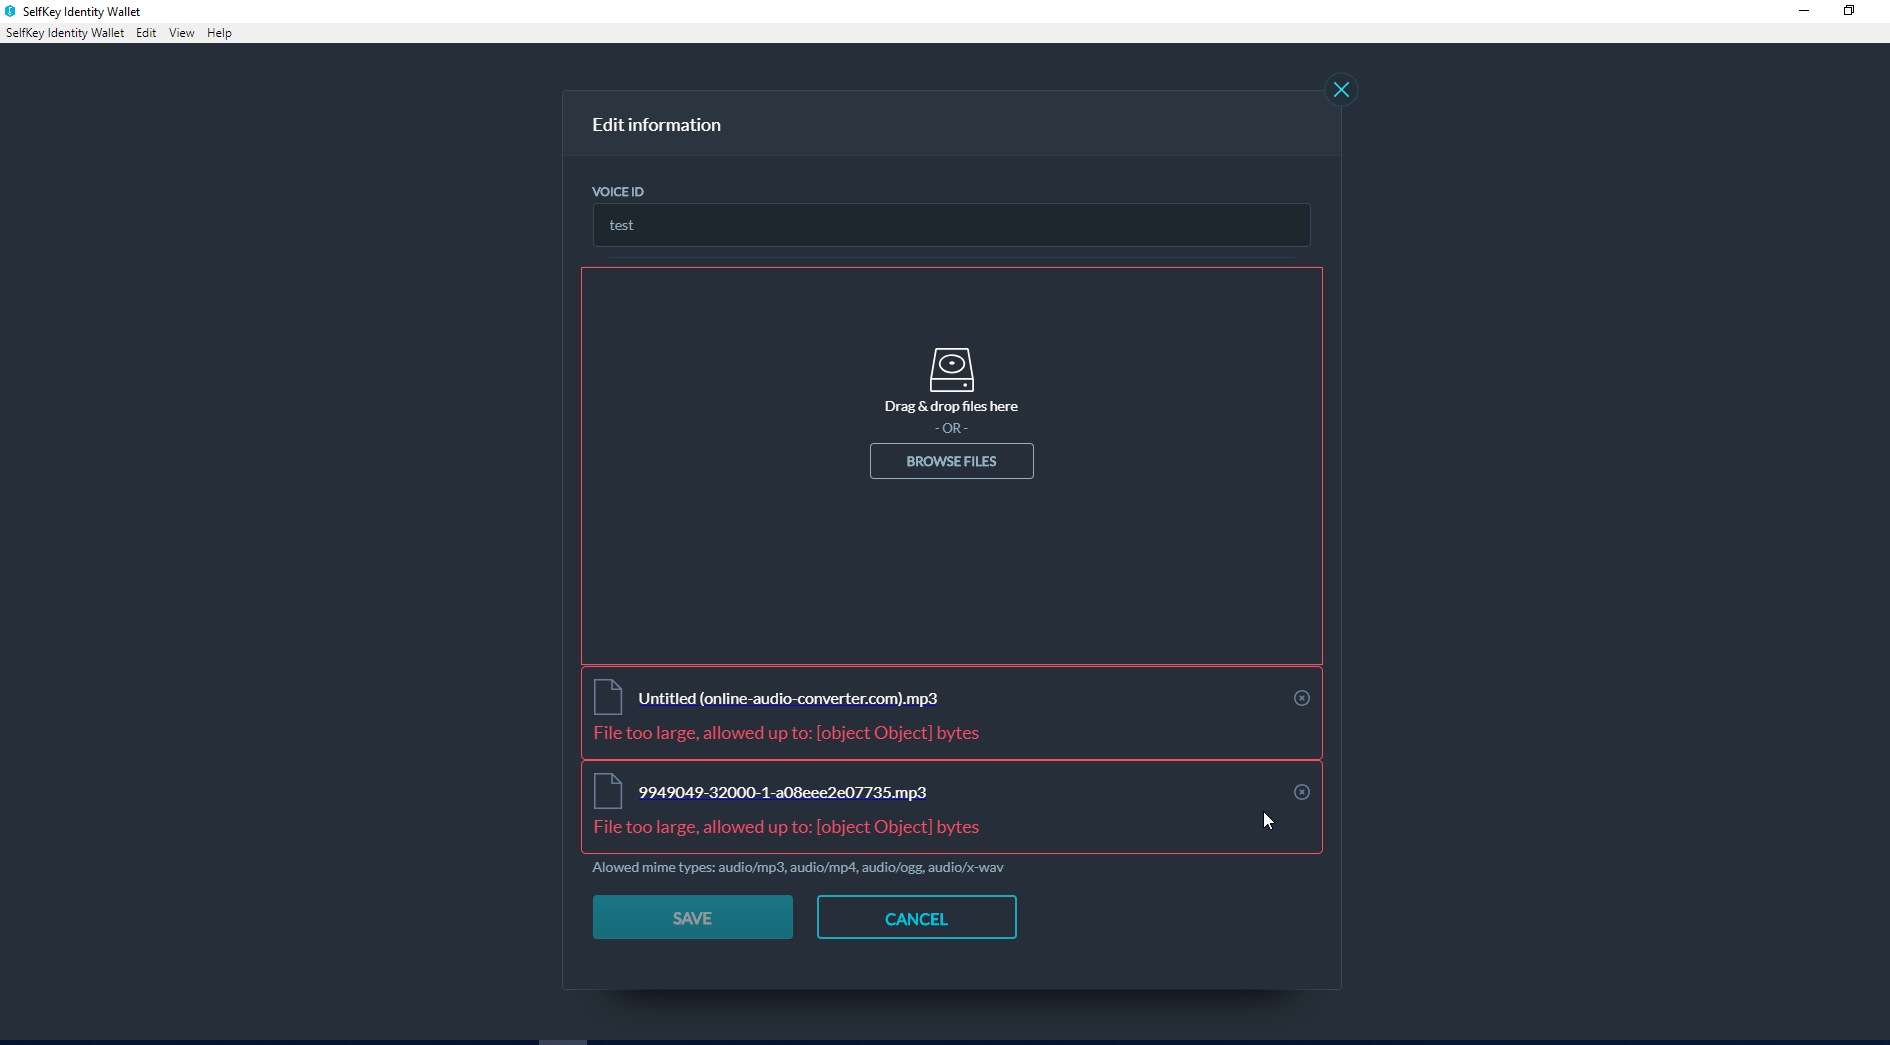Restore down the SelfKey window

pos(1849,11)
